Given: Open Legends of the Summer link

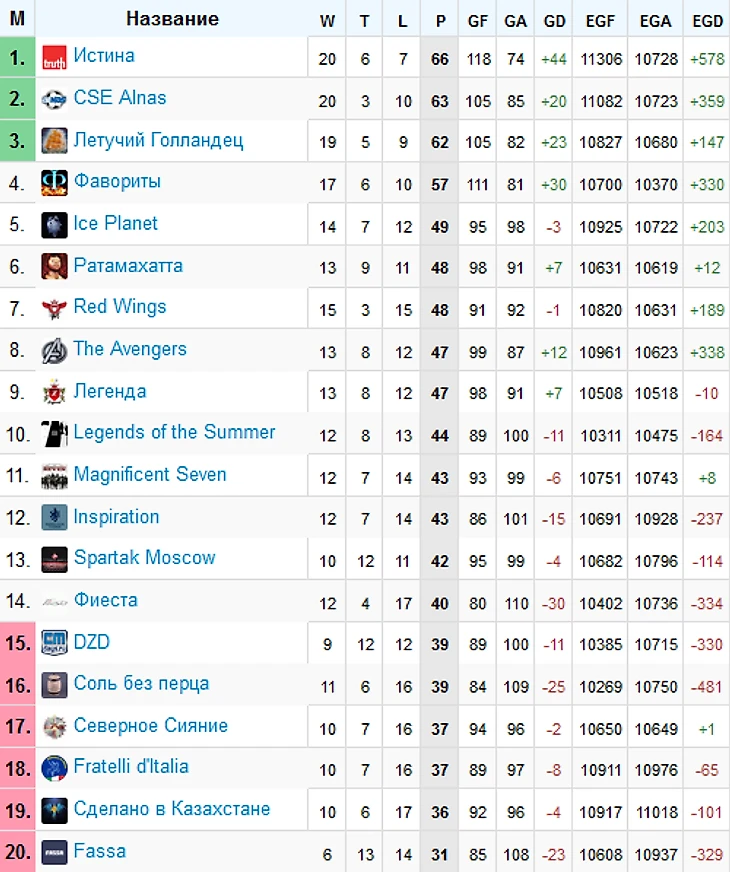Looking at the screenshot, I should (174, 432).
